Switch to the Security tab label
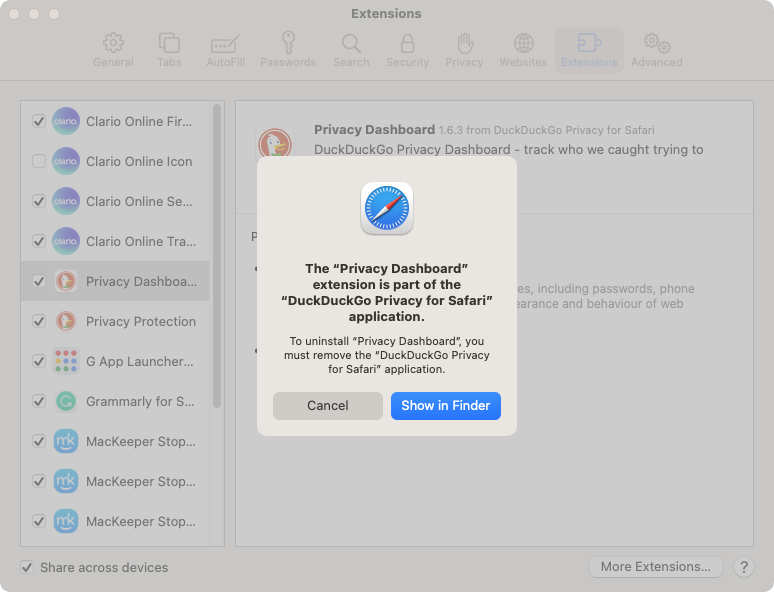Screen dimensions: 774x592 pyautogui.click(x=408, y=62)
